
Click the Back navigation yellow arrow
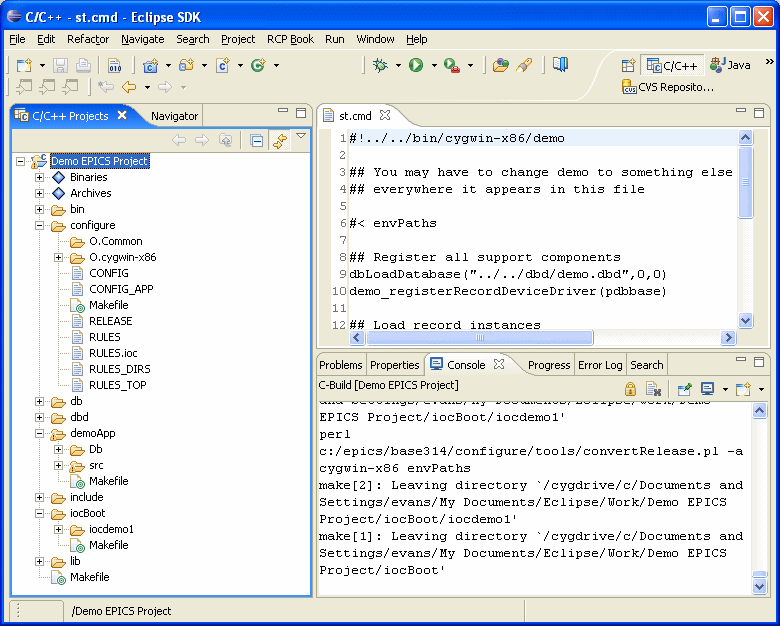[x=129, y=87]
